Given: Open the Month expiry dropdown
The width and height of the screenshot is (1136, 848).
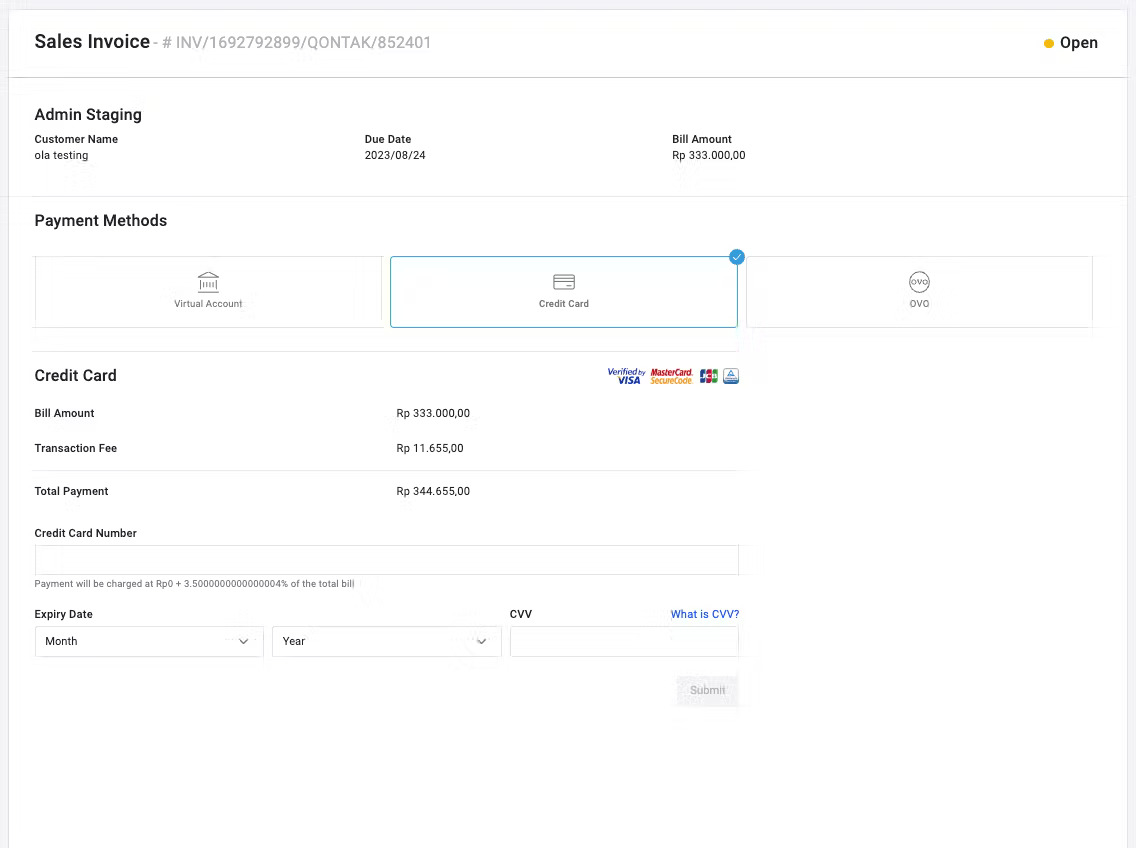Looking at the screenshot, I should coord(148,641).
